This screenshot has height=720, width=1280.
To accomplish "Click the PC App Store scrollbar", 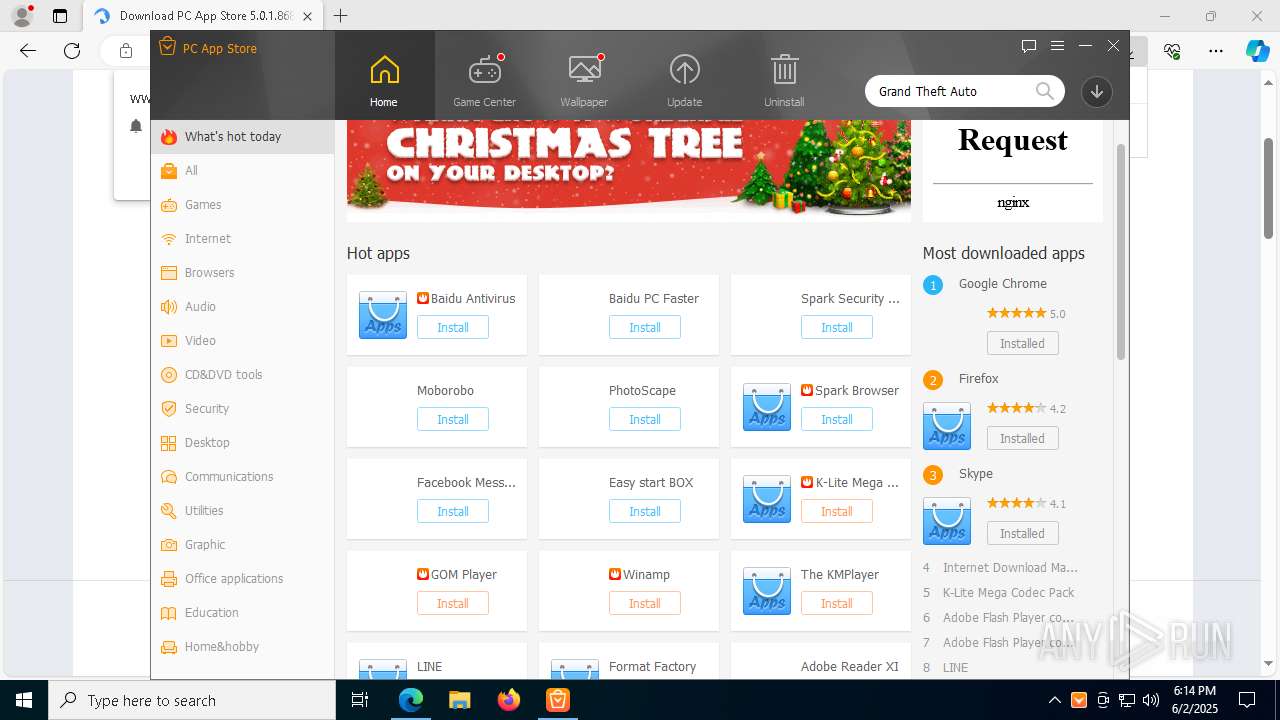I will (1121, 252).
